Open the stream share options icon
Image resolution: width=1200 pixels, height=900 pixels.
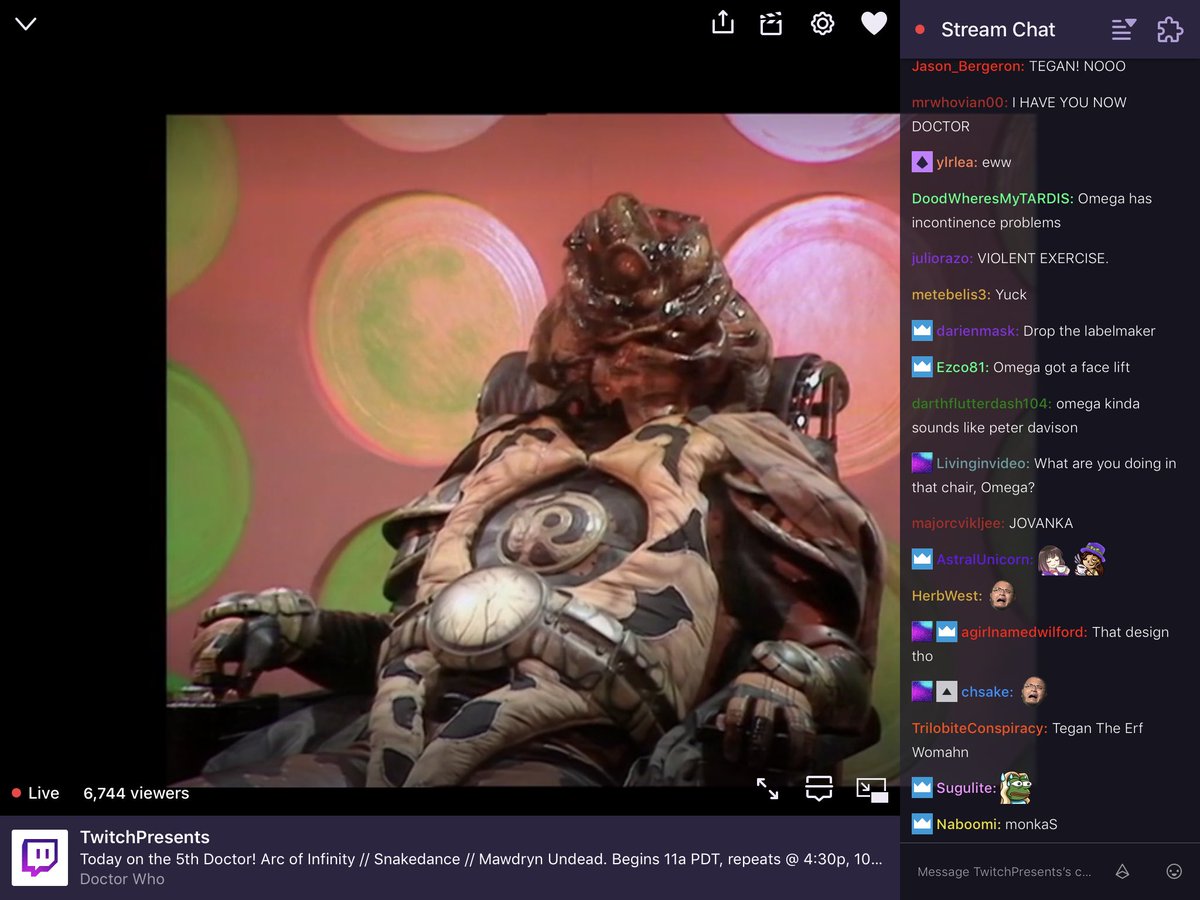coord(722,23)
